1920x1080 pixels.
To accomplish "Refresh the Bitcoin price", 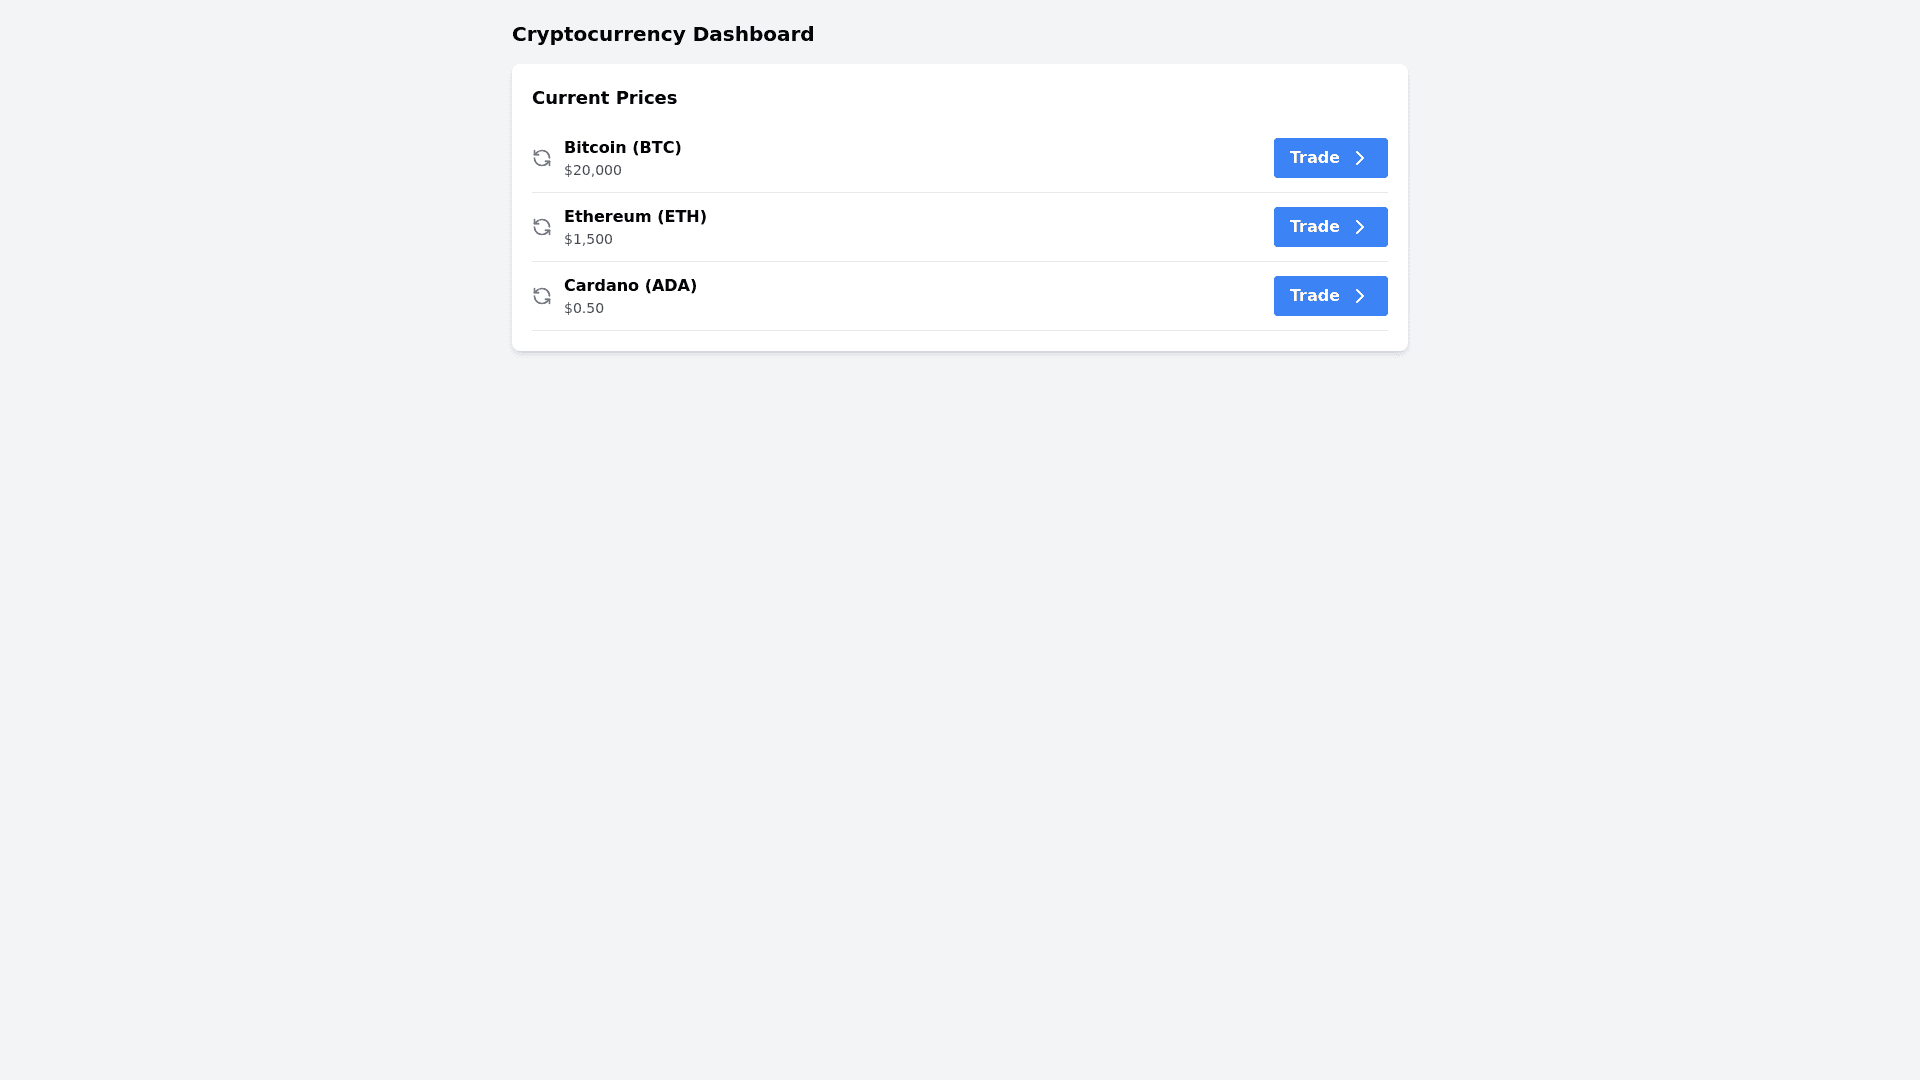I will [542, 158].
